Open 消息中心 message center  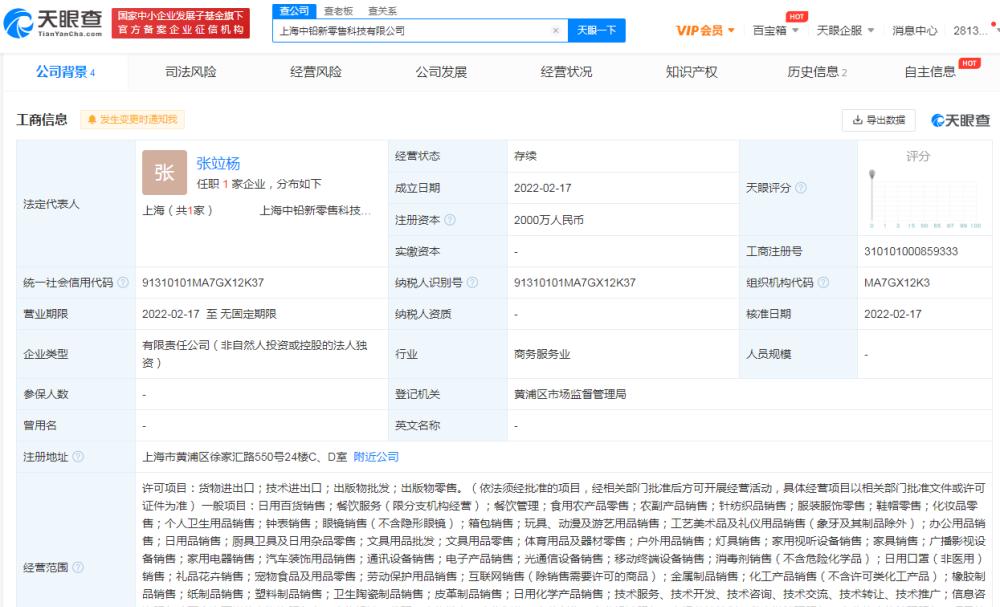pyautogui.click(x=915, y=31)
